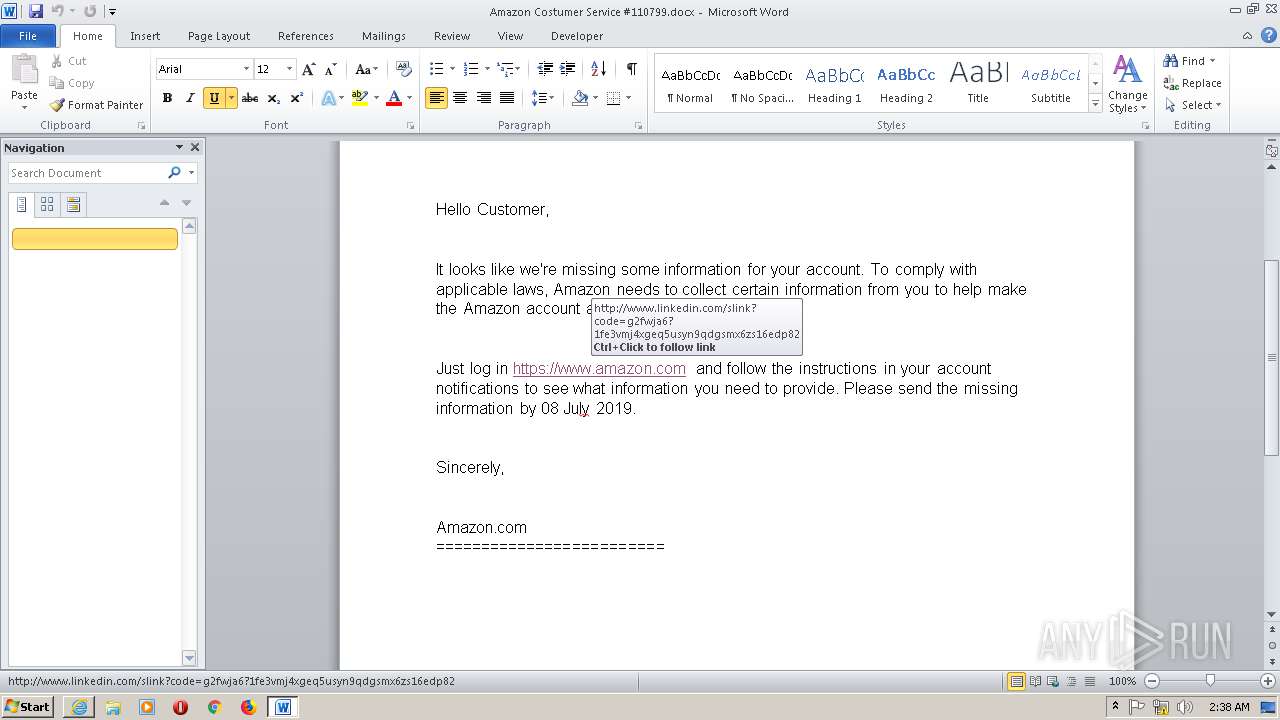Apply strikethrough formatting

(250, 98)
